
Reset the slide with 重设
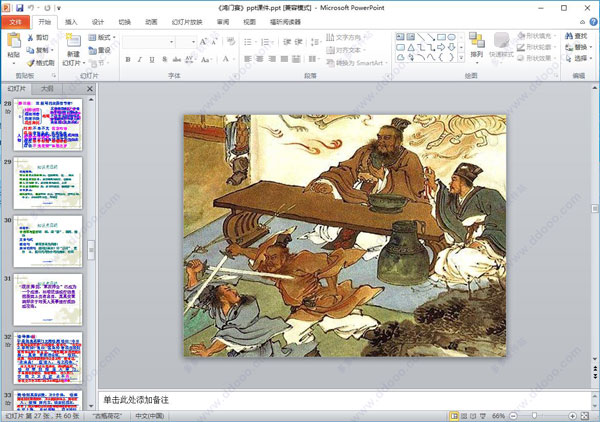(99, 50)
